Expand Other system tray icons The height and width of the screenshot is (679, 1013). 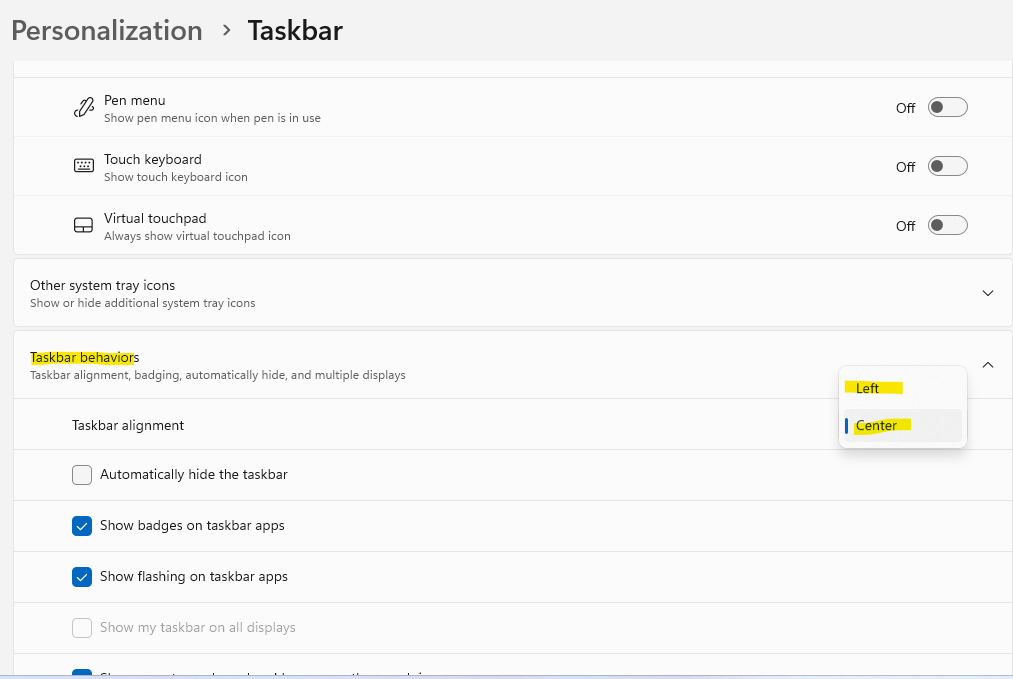tap(988, 292)
